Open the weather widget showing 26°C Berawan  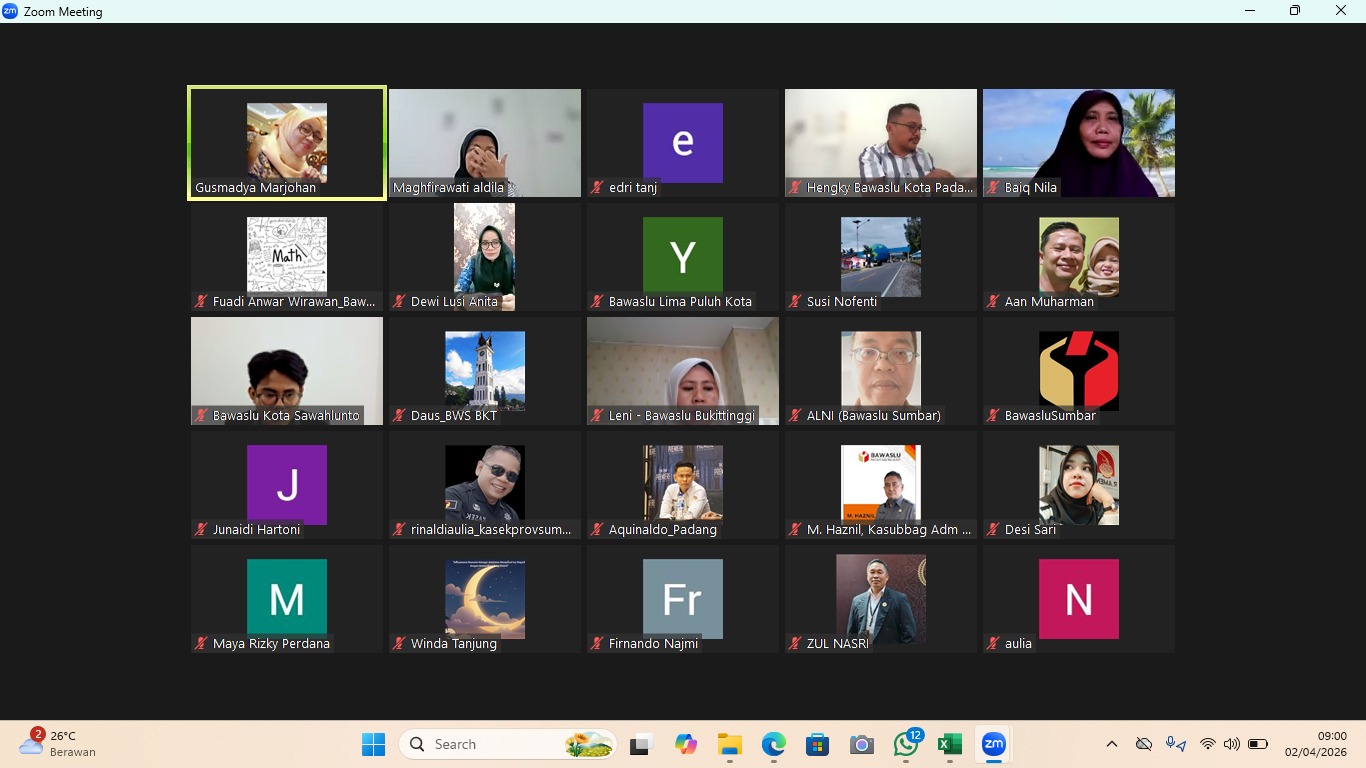tap(58, 744)
